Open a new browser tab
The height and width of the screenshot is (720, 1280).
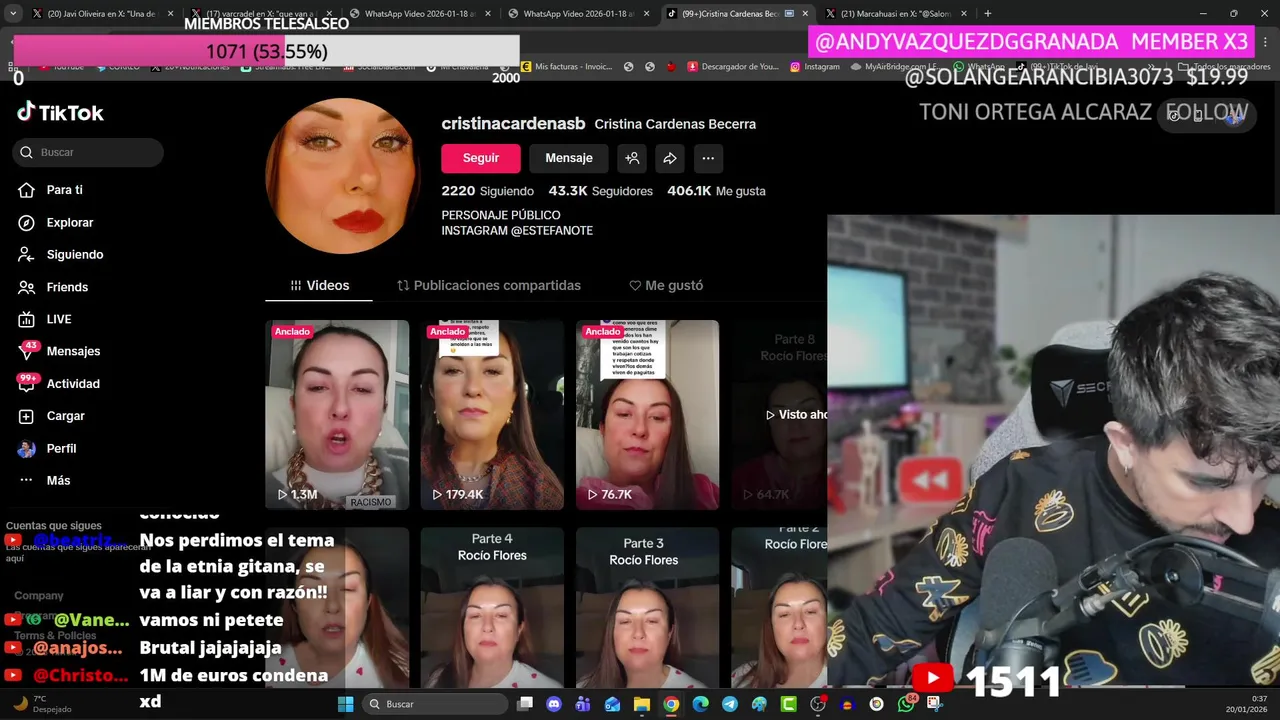[988, 14]
